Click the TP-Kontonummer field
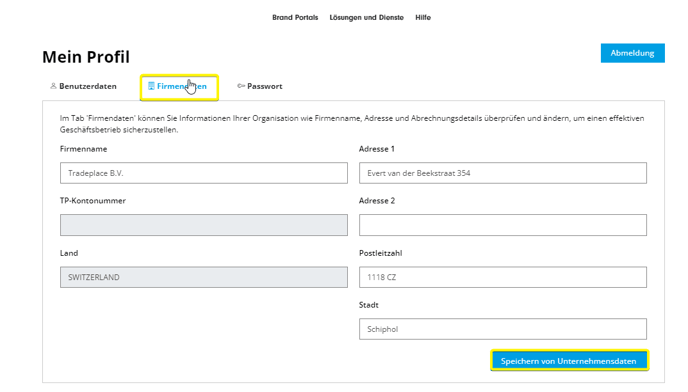Image resolution: width=688 pixels, height=392 pixels. pyautogui.click(x=204, y=225)
